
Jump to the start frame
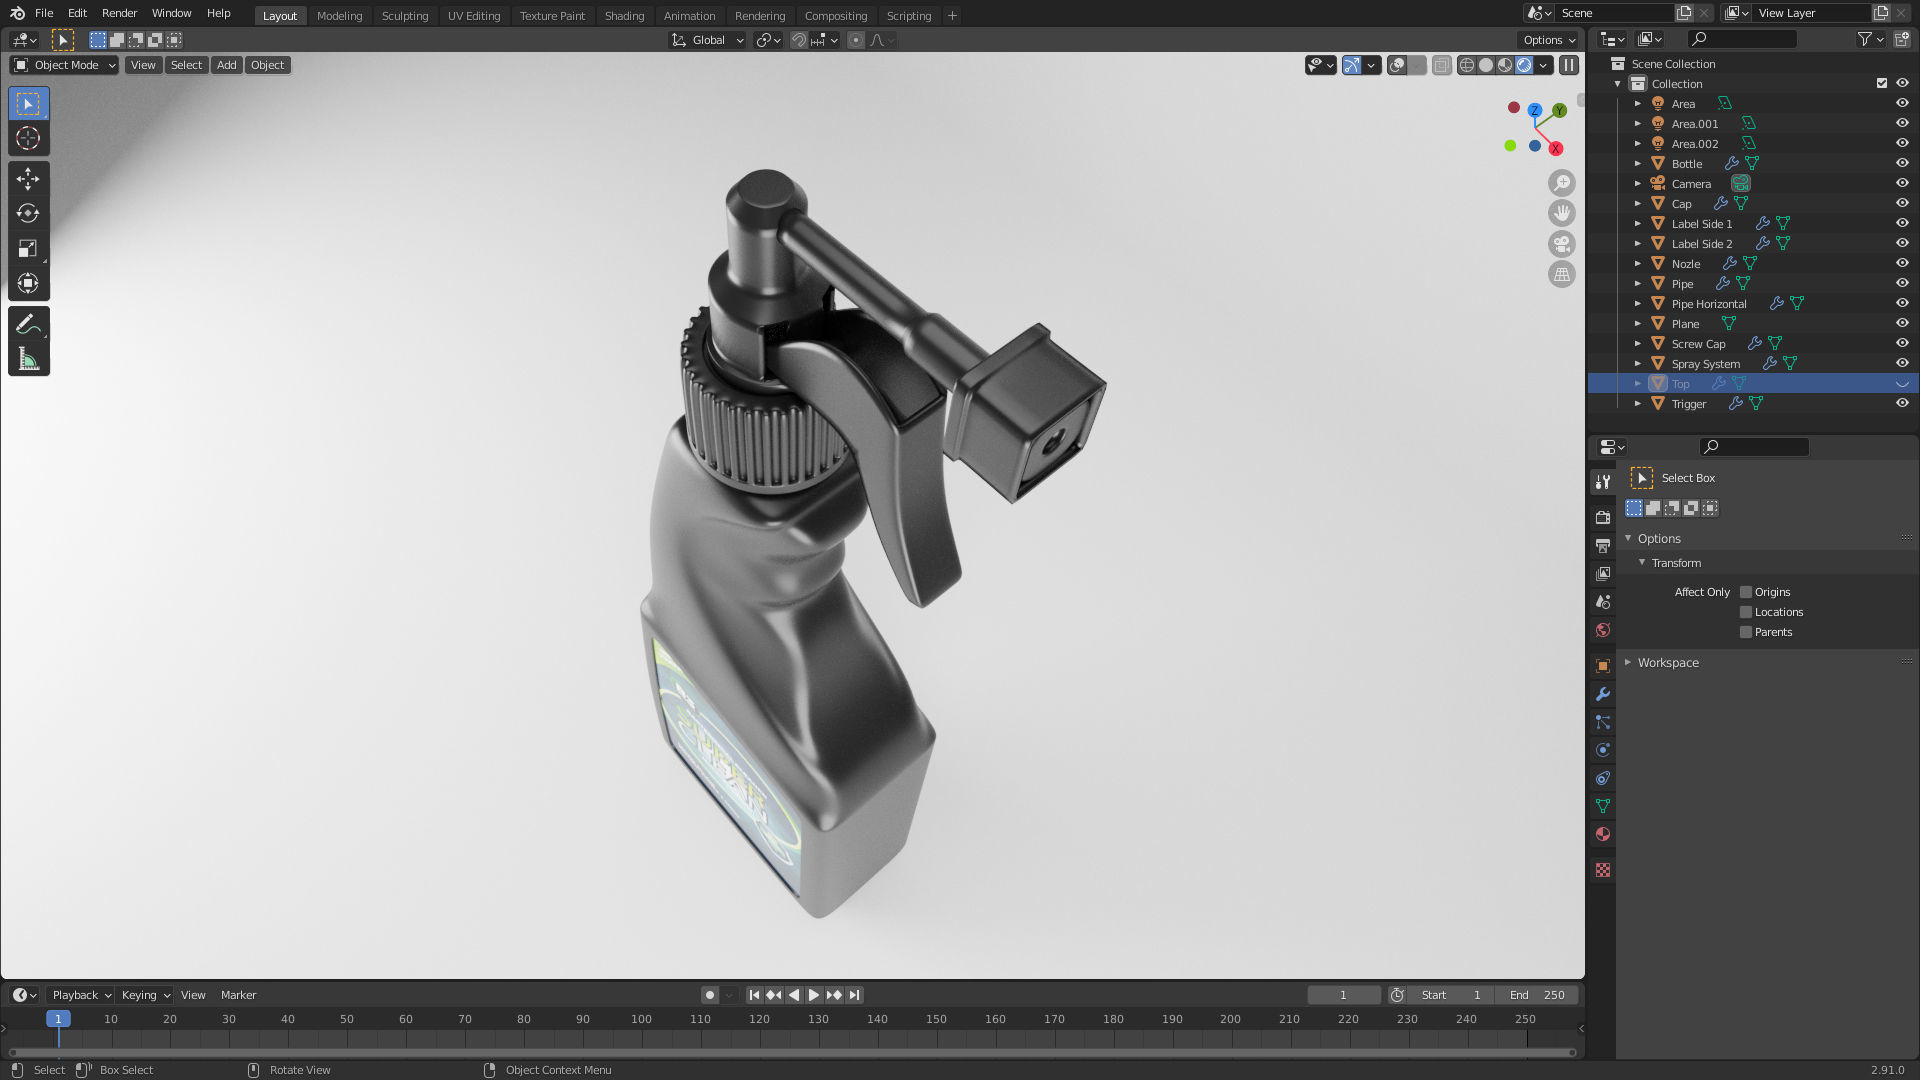click(754, 995)
